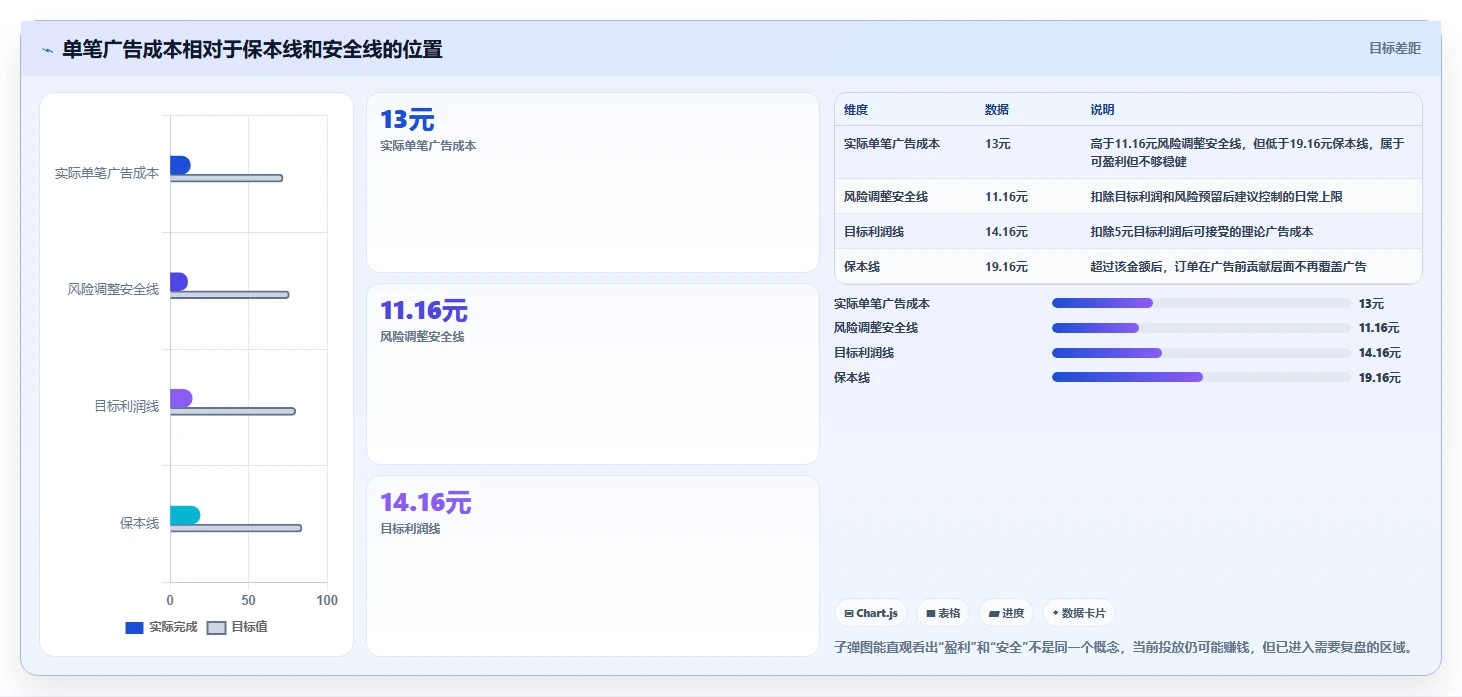Click the 14.16元 data card
Image resolution: width=1462 pixels, height=697 pixels.
point(593,566)
